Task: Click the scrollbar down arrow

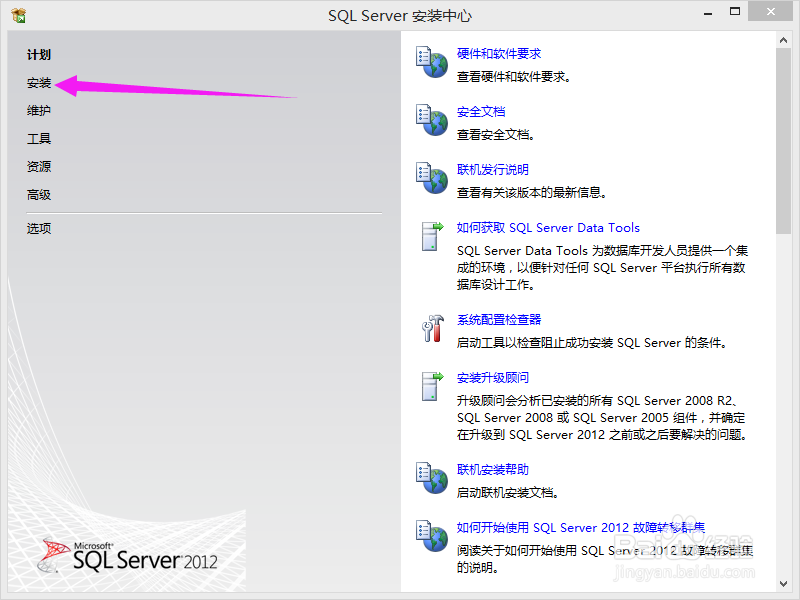Action: pyautogui.click(x=783, y=584)
